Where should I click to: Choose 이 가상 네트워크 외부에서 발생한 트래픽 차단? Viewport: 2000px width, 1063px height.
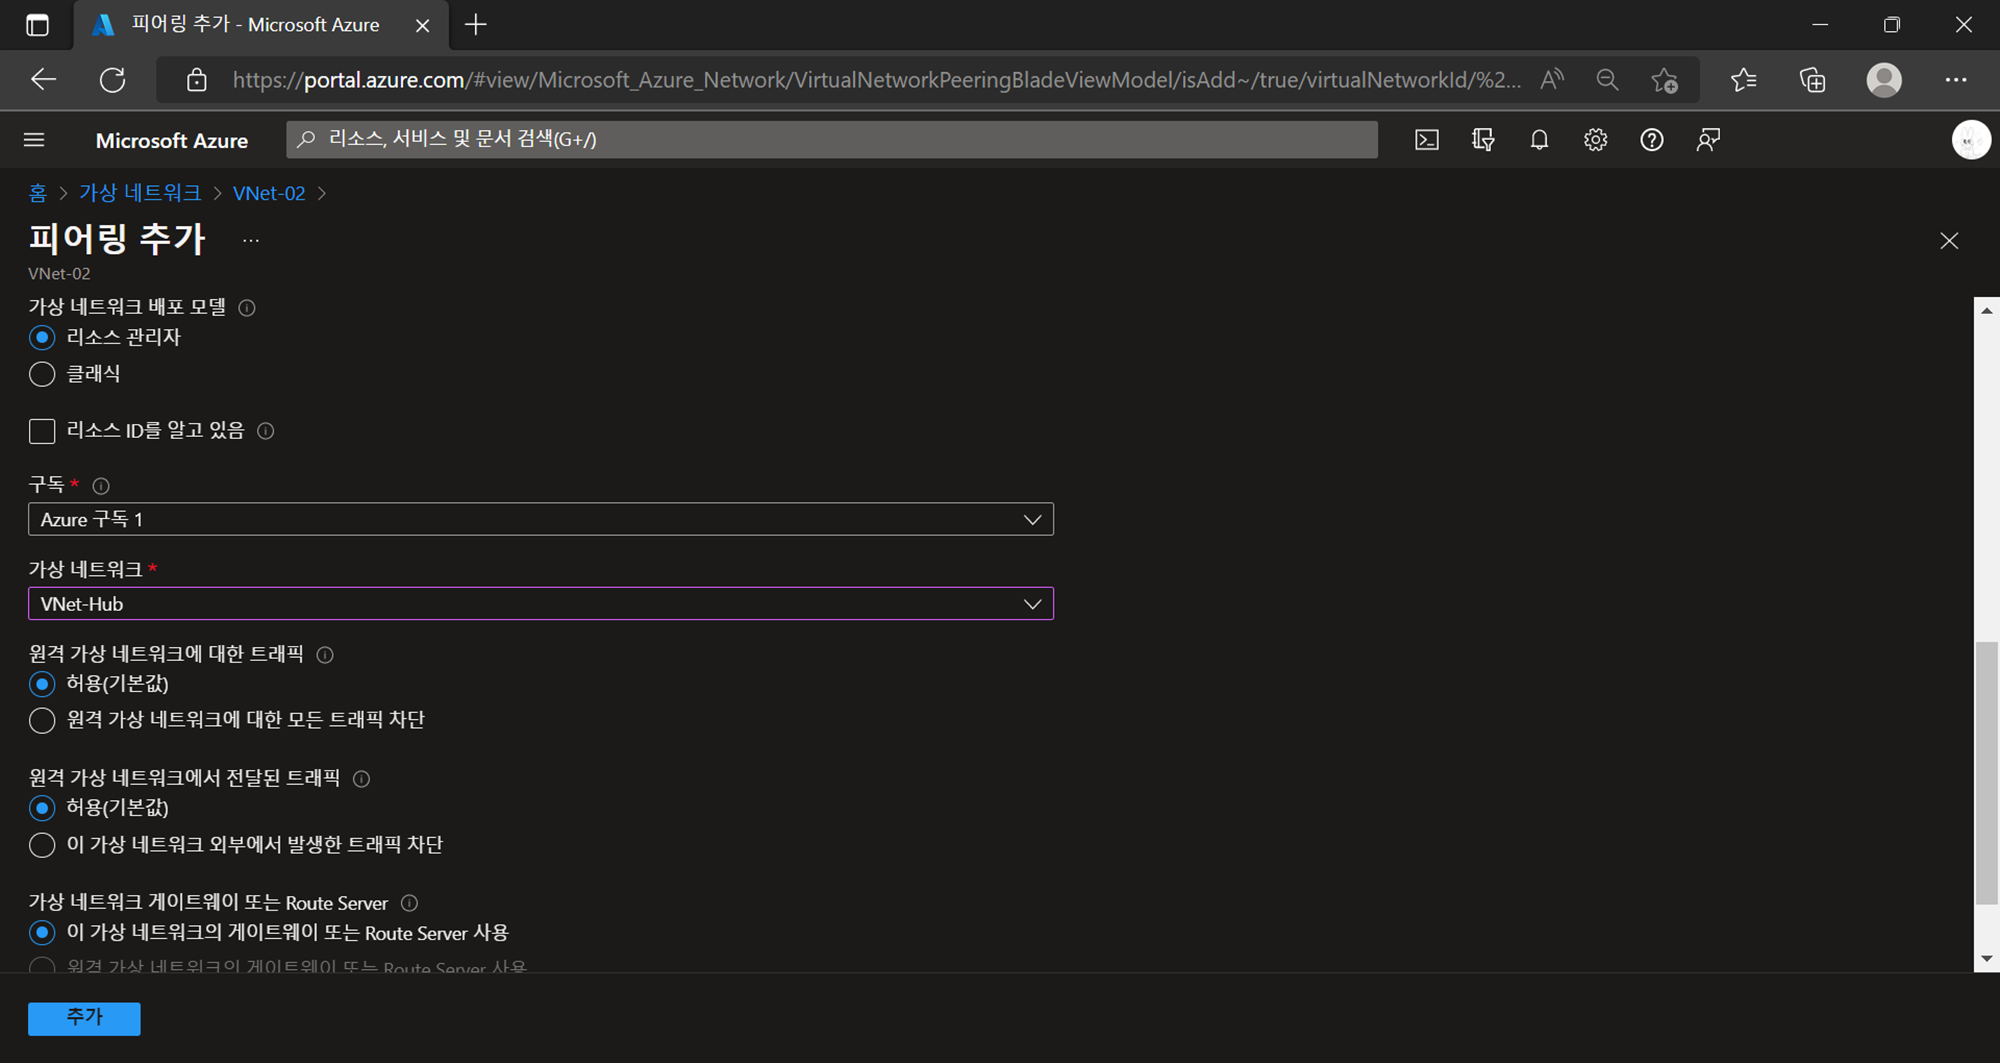pos(41,845)
